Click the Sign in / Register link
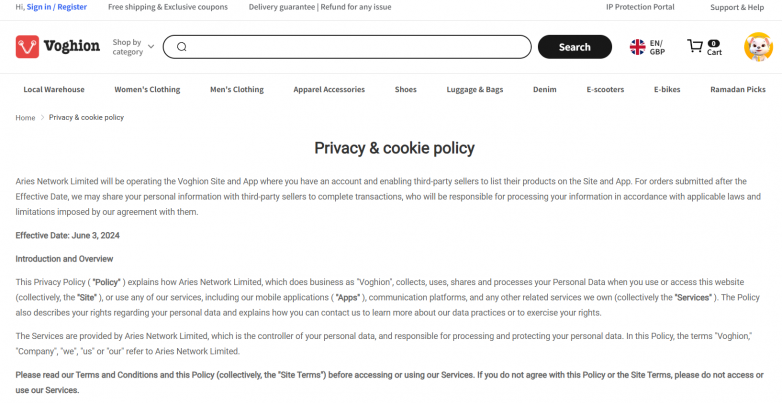This screenshot has height=403, width=782. tap(57, 7)
